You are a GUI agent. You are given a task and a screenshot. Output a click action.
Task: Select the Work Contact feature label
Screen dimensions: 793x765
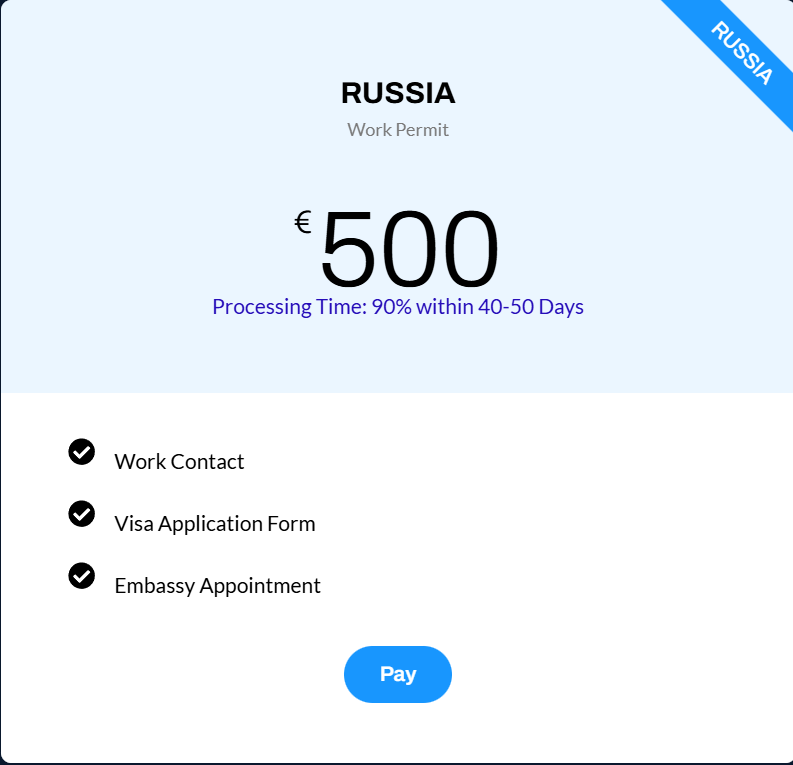179,462
